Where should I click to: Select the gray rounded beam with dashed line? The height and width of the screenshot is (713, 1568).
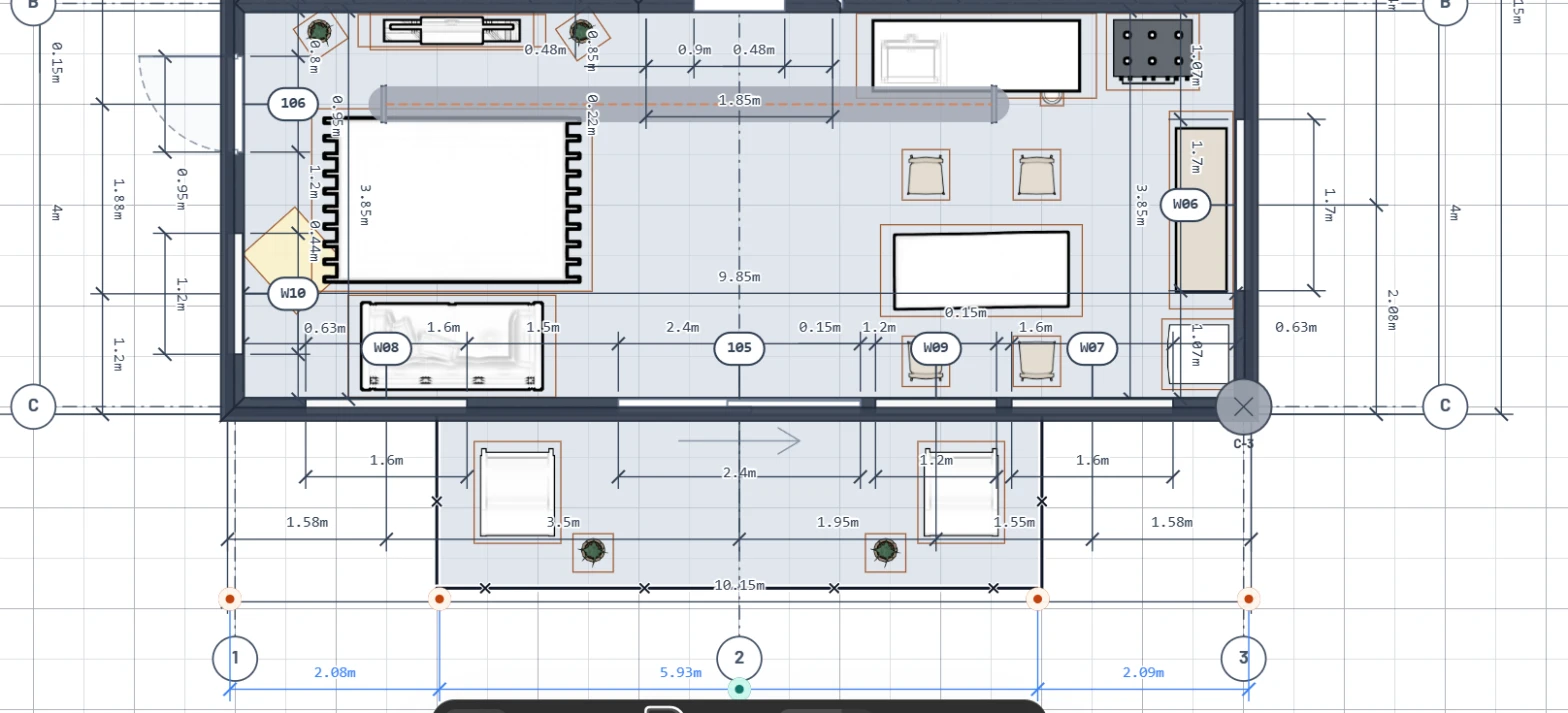point(689,104)
